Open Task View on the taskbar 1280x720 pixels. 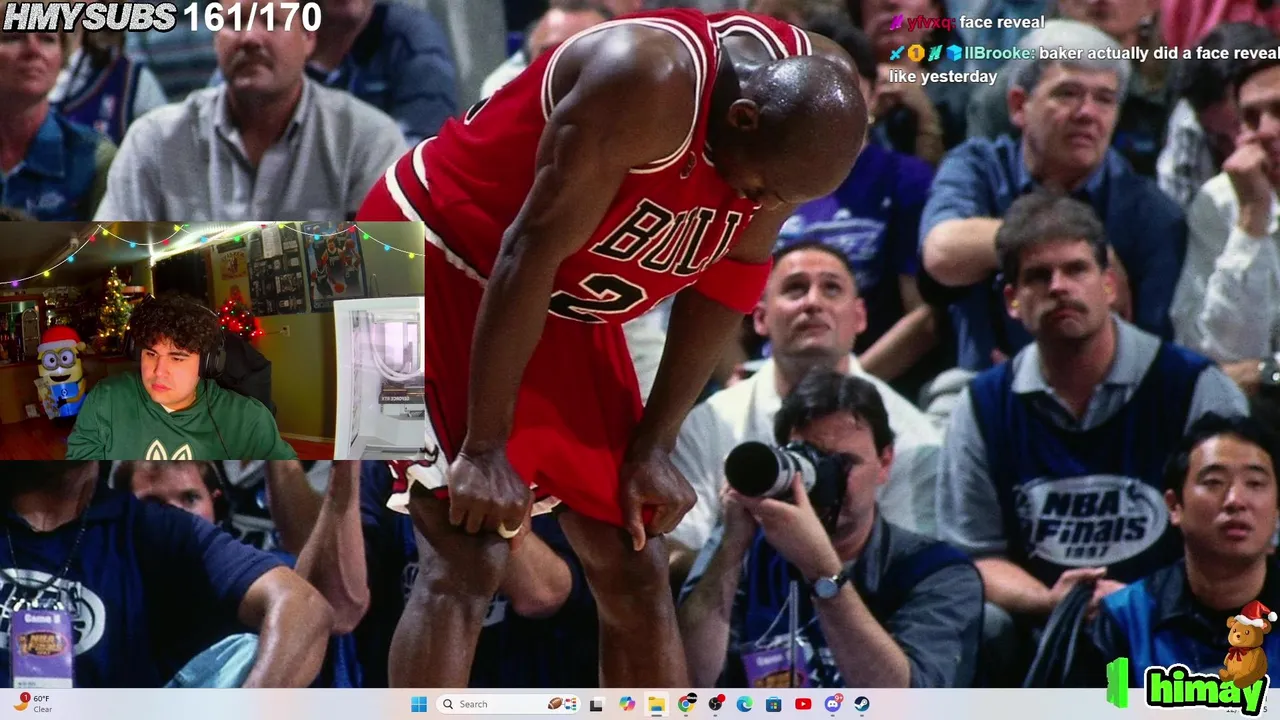click(x=596, y=704)
